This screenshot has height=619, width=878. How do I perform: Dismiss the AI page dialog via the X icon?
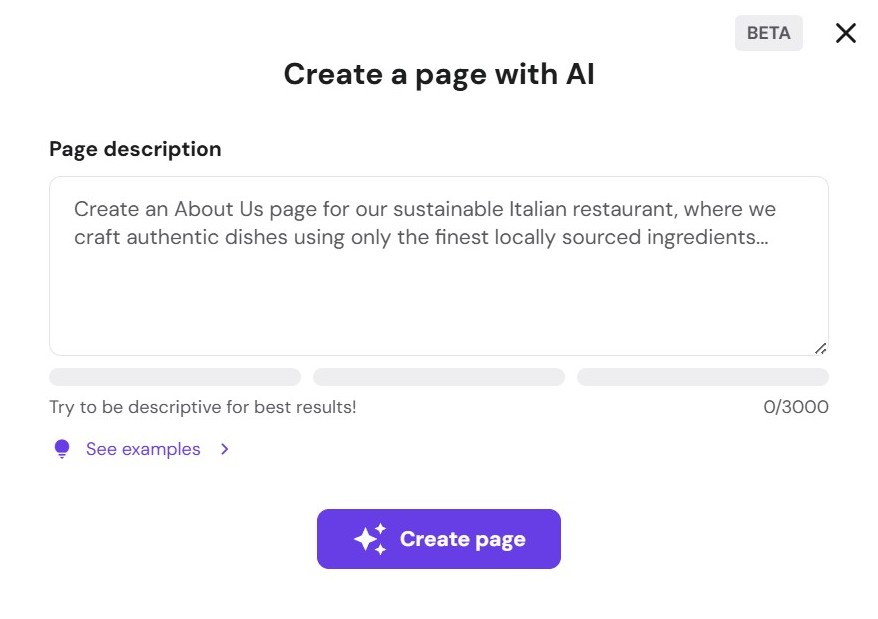coord(845,33)
